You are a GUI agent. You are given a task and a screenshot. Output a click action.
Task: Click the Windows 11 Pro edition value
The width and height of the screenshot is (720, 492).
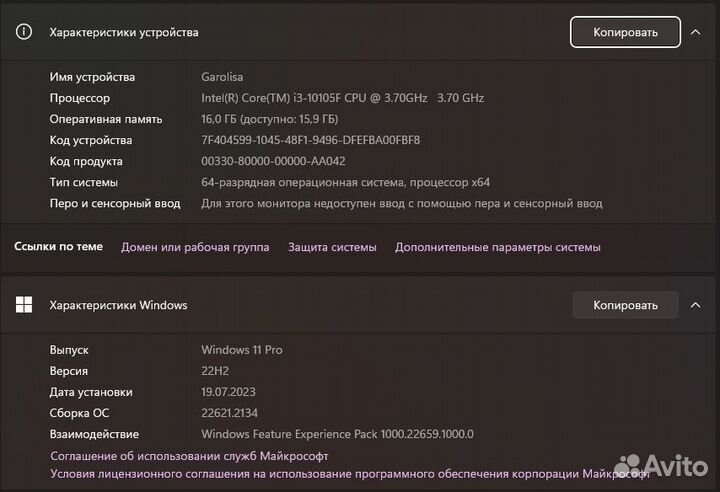point(242,350)
